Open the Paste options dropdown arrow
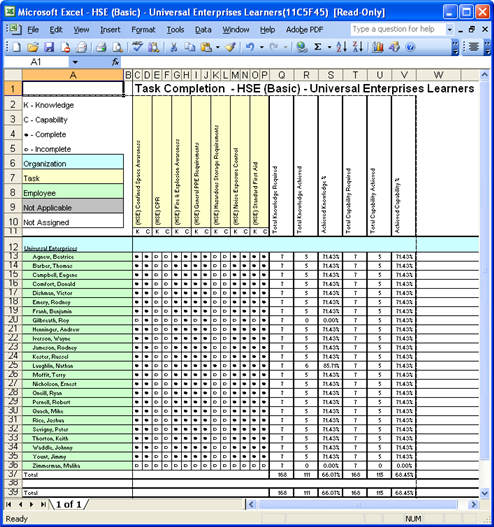The width and height of the screenshot is (494, 527). coord(218,47)
